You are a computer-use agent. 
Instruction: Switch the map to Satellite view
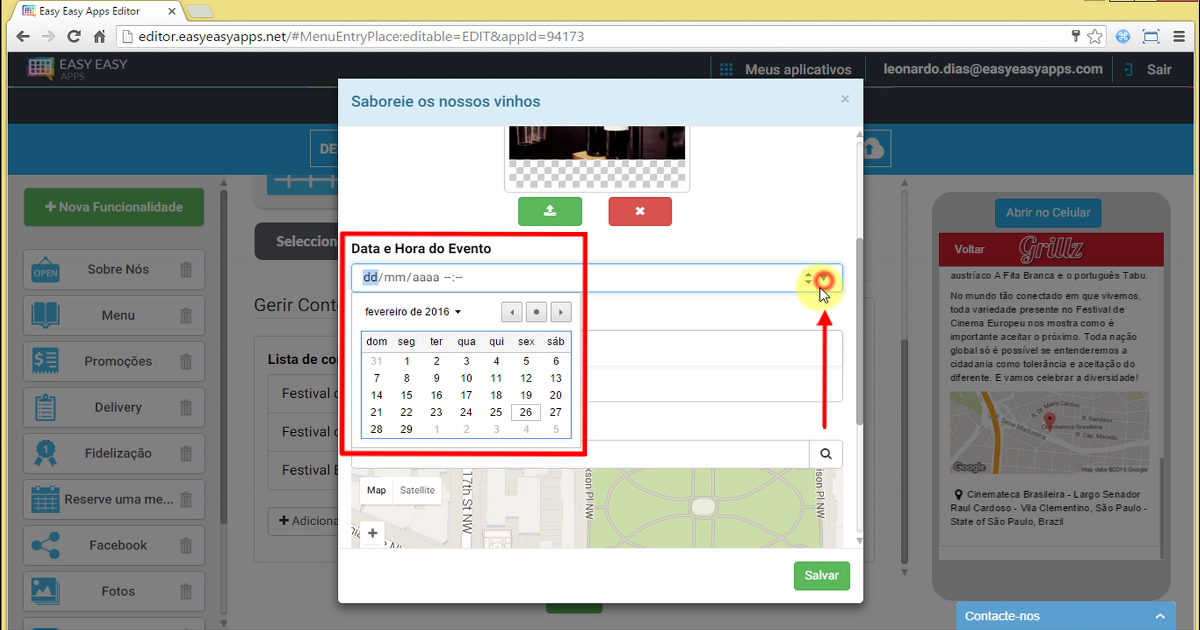click(417, 490)
